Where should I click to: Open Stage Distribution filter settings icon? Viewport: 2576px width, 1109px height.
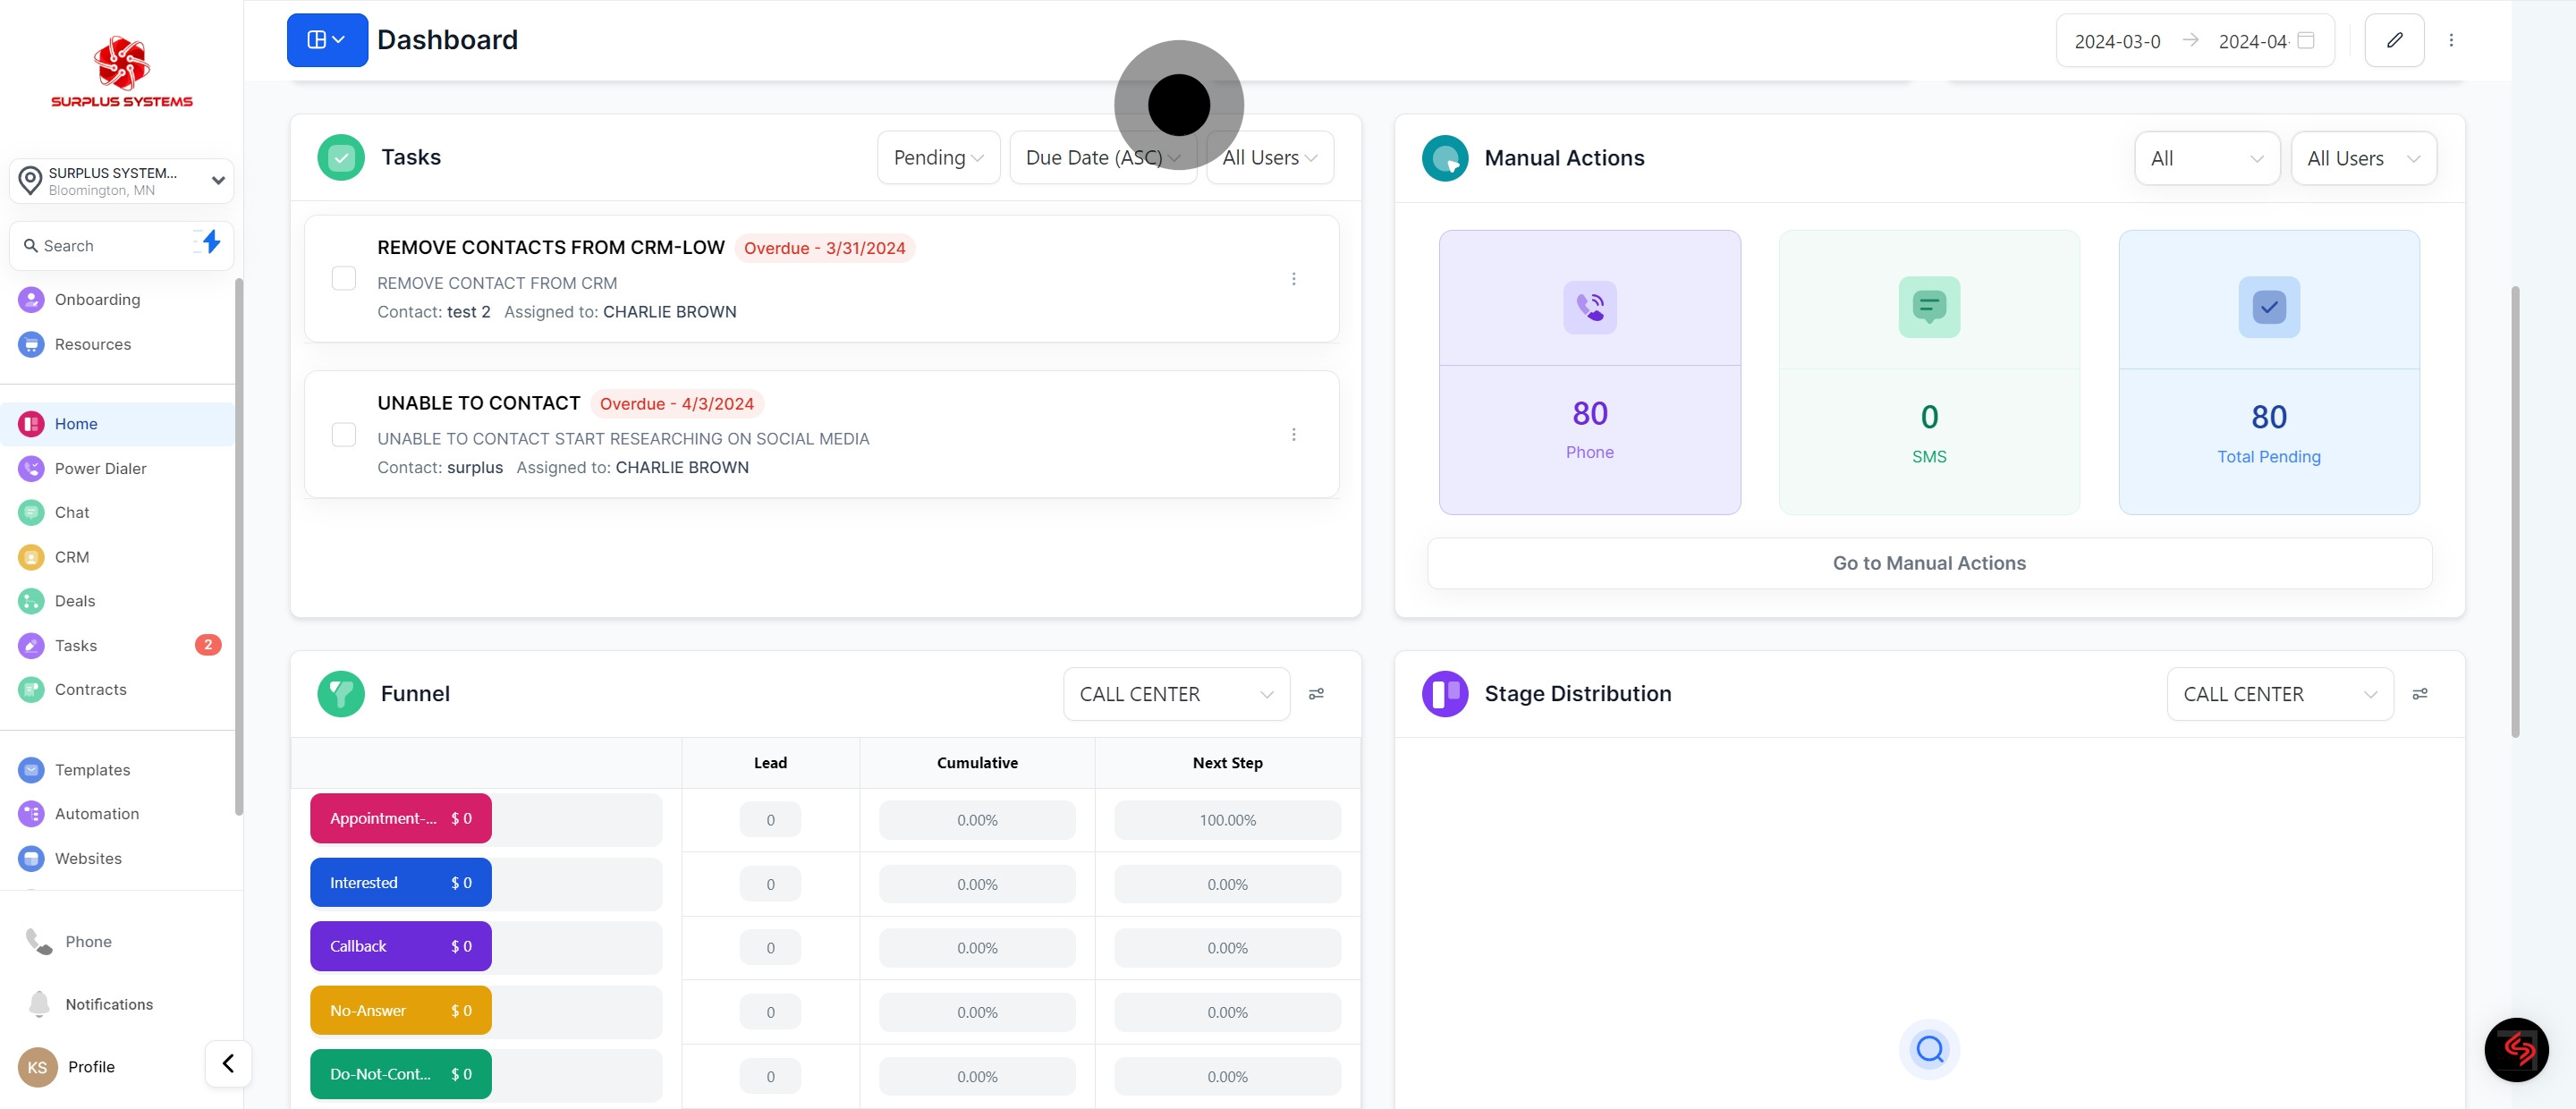(2419, 694)
